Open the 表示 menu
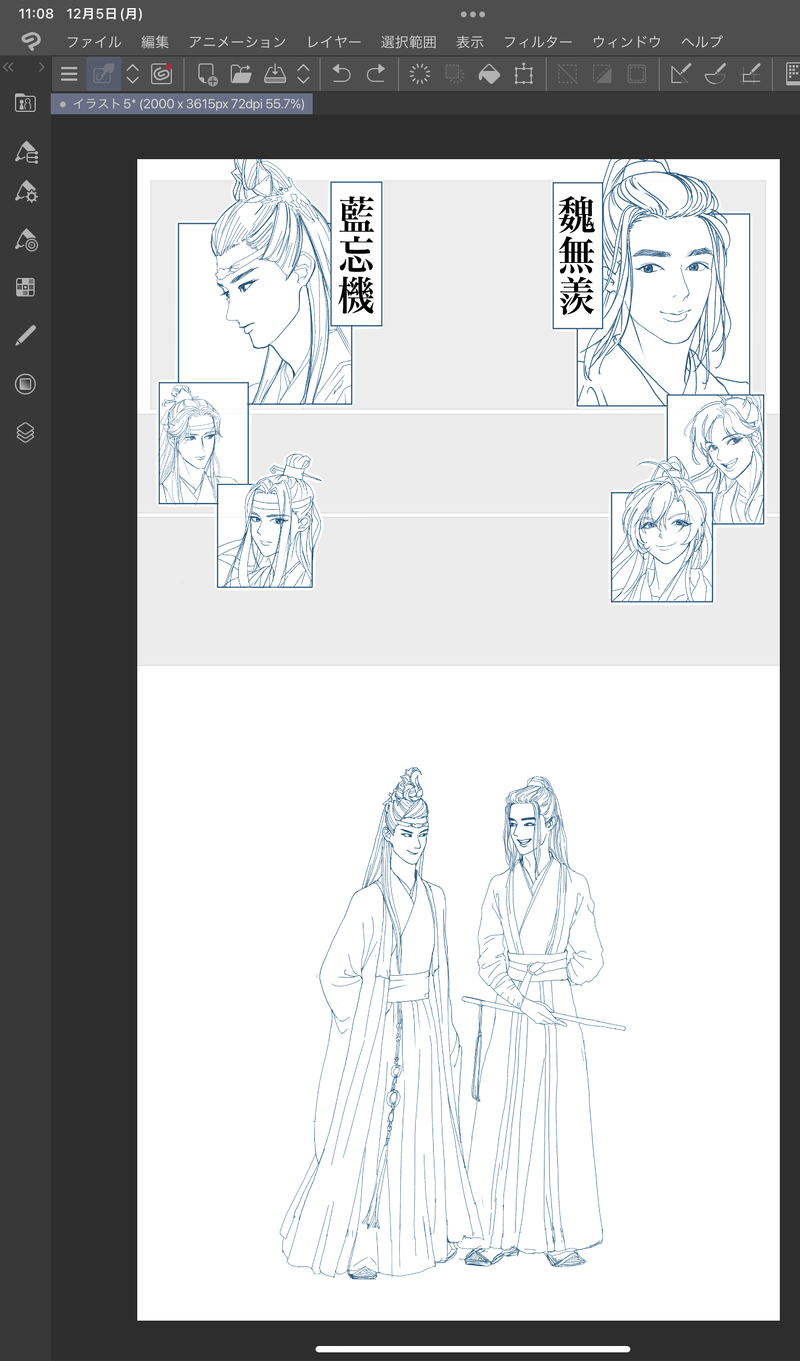The width and height of the screenshot is (800, 1361). click(x=470, y=42)
